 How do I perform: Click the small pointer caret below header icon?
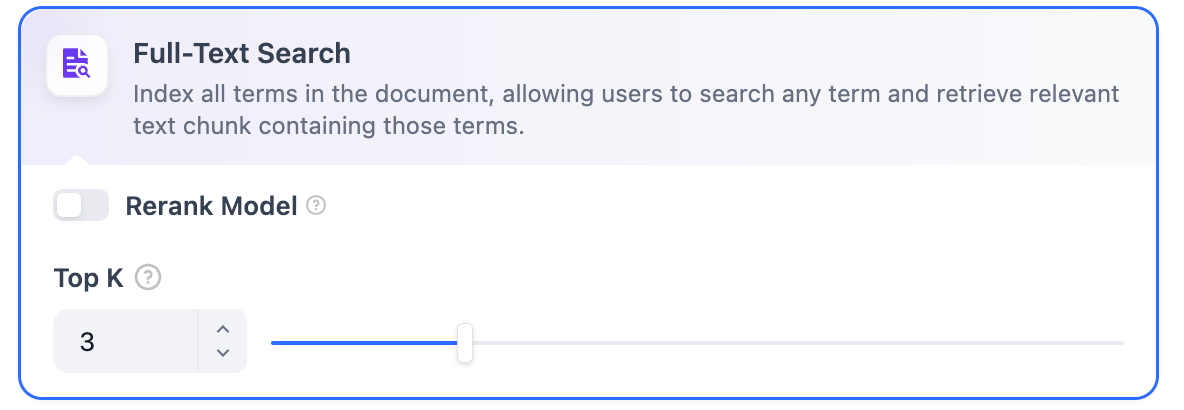point(77,159)
